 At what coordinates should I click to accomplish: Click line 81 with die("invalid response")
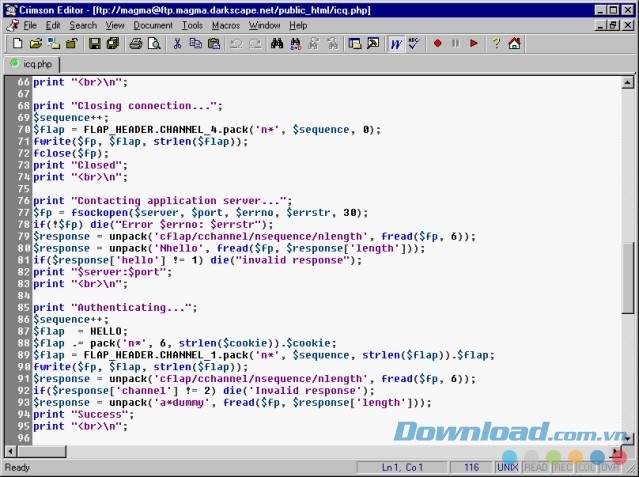coord(197,260)
